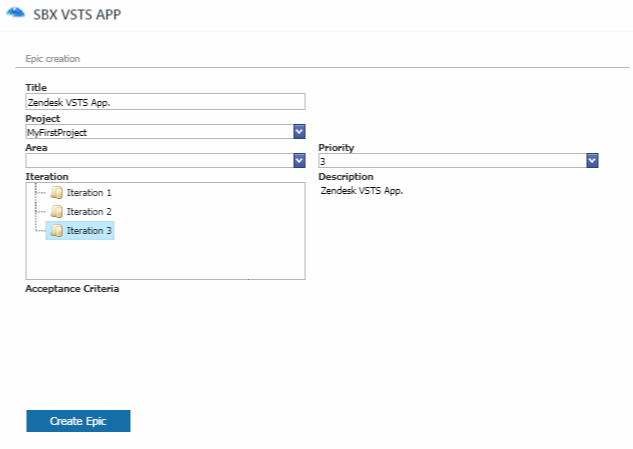Click the Iteration field label
Viewport: 633px width, 449px height.
(x=47, y=177)
